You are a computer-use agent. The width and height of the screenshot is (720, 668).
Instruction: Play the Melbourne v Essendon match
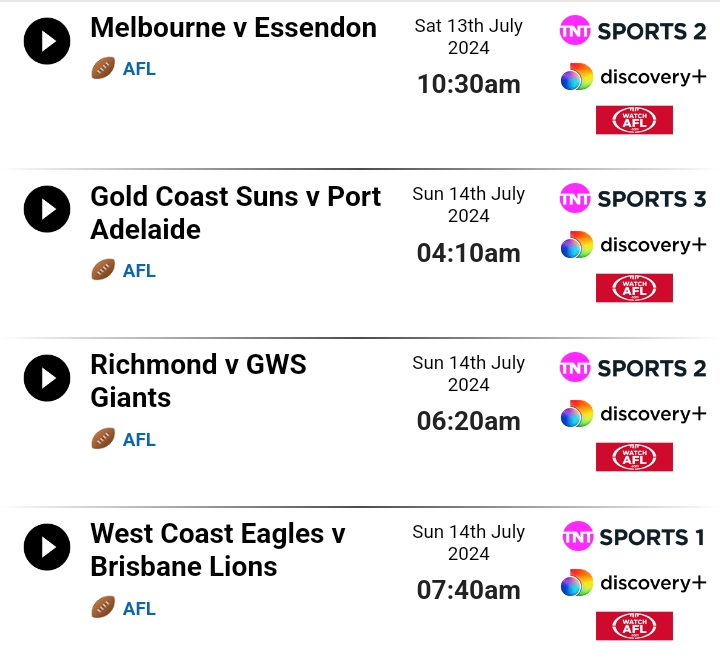(x=47, y=41)
